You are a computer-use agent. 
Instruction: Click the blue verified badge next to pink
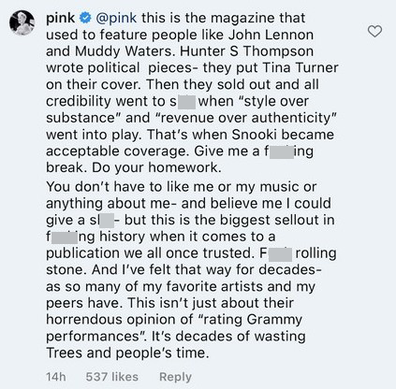86,18
